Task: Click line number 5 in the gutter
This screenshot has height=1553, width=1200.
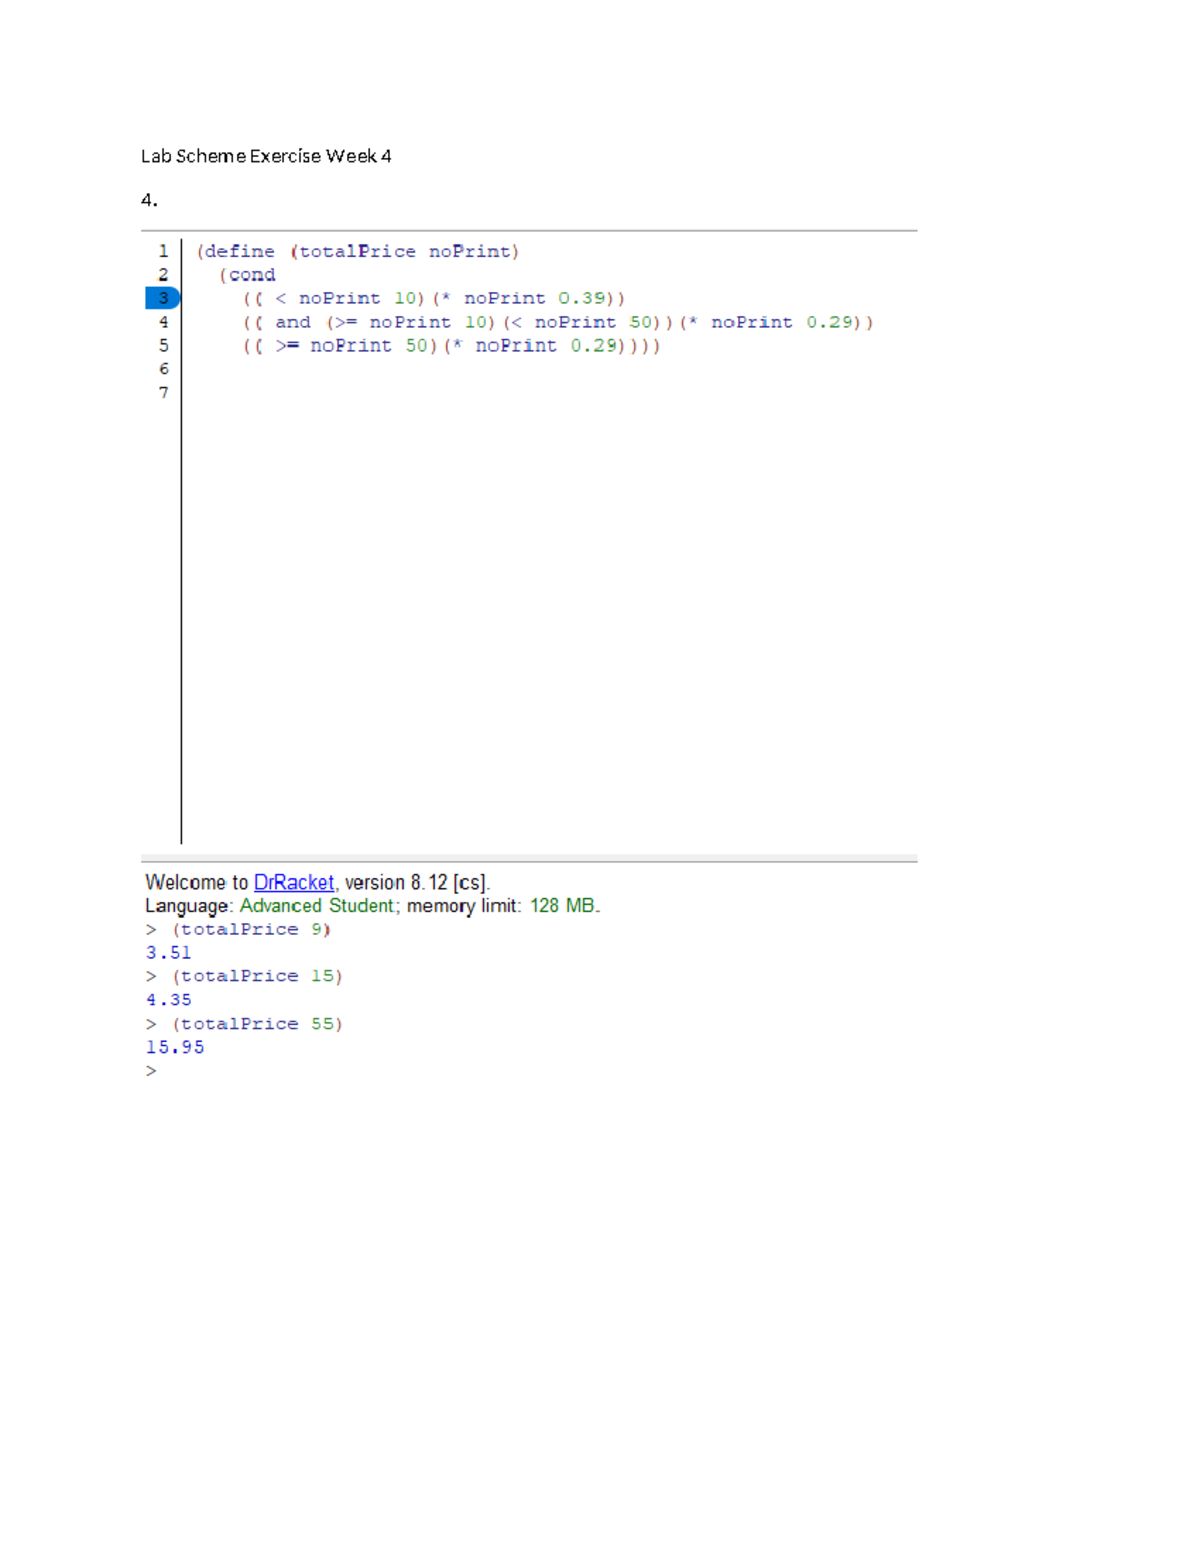Action: [x=163, y=345]
